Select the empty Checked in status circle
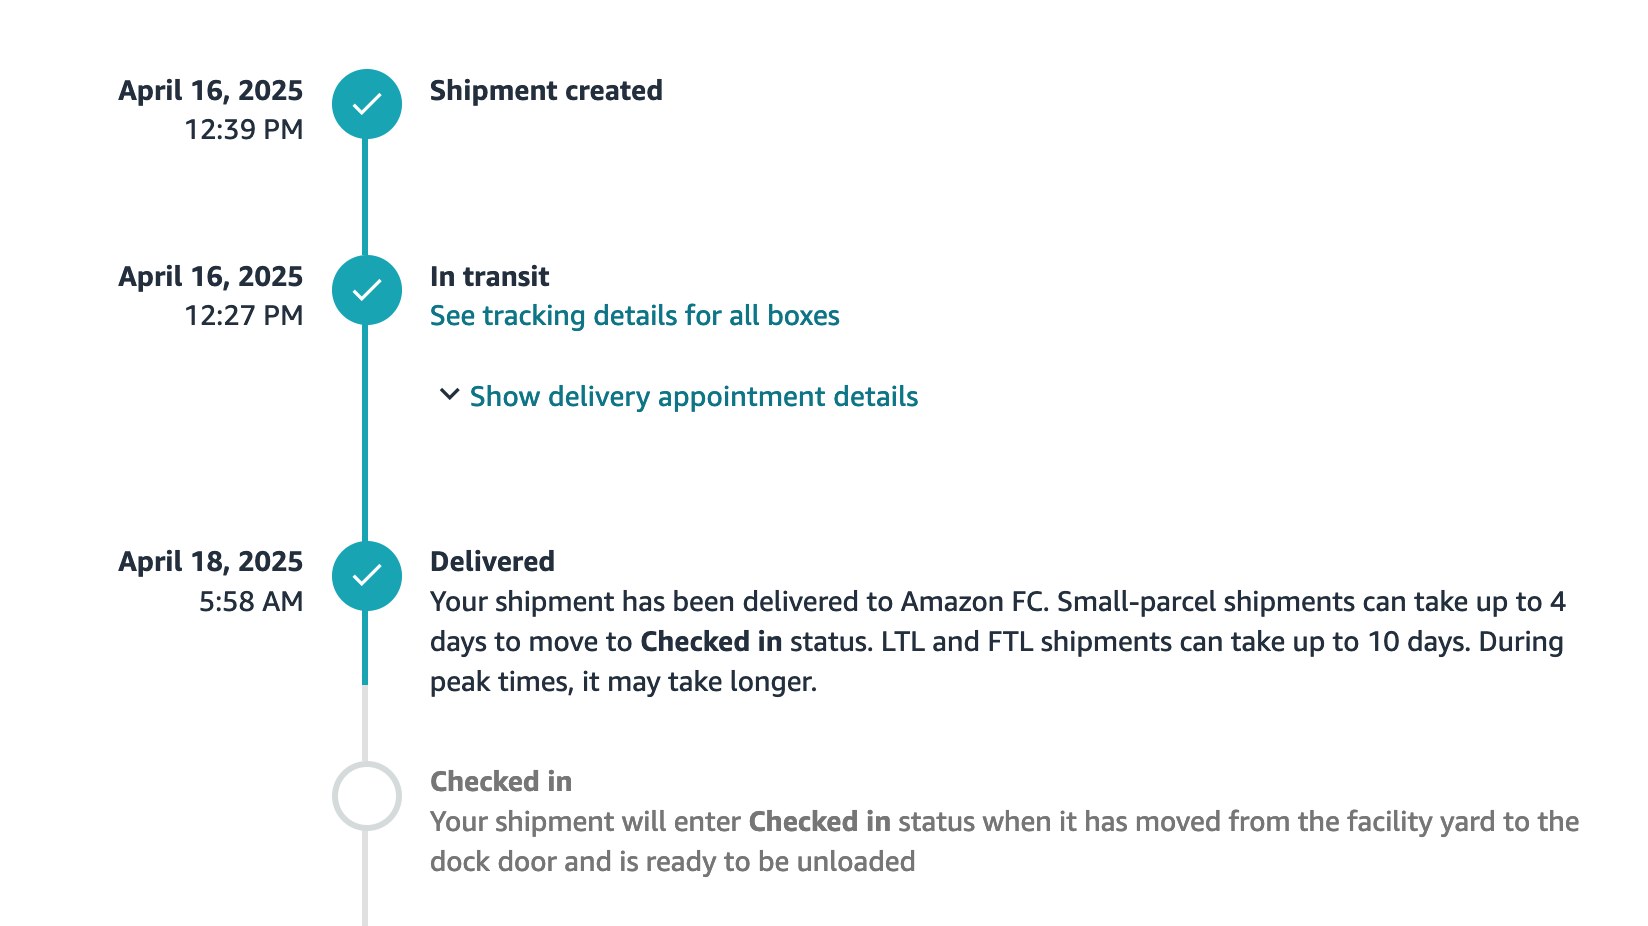This screenshot has width=1648, height=926. [367, 796]
